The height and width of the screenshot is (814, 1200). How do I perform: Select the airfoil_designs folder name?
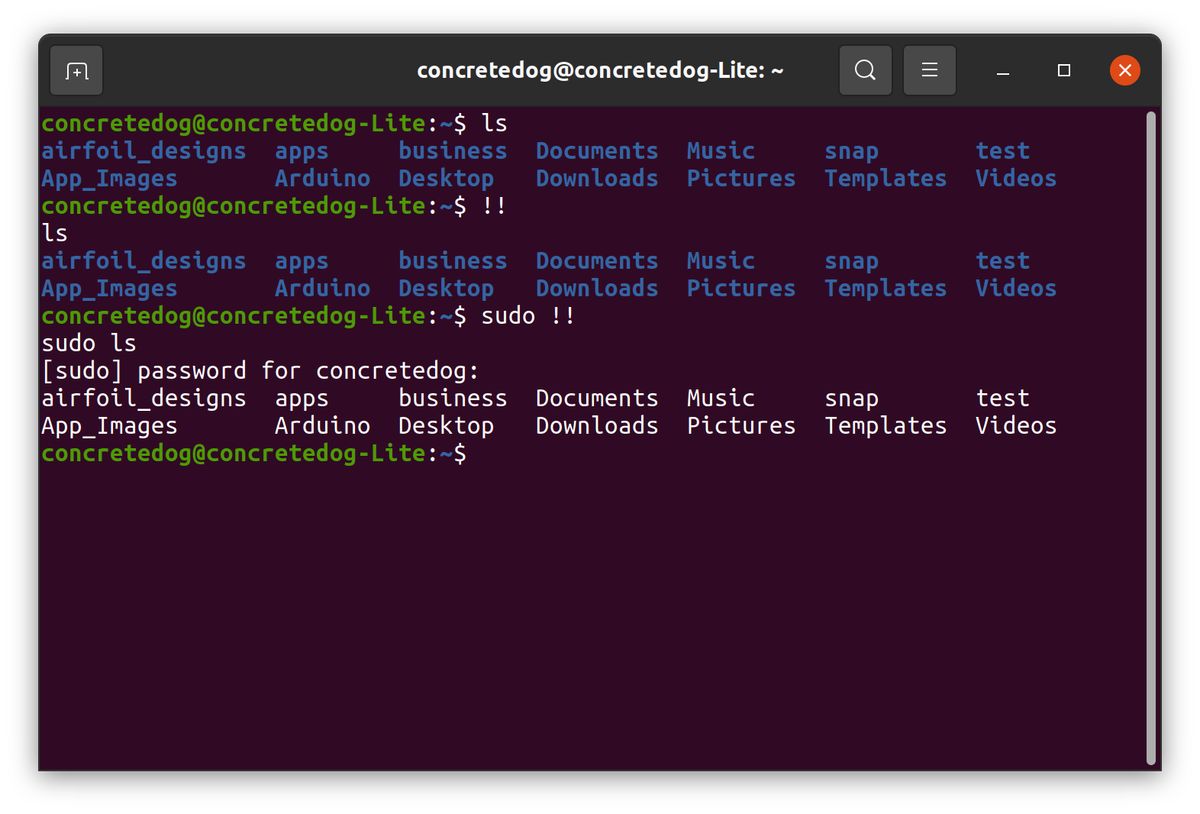144,150
